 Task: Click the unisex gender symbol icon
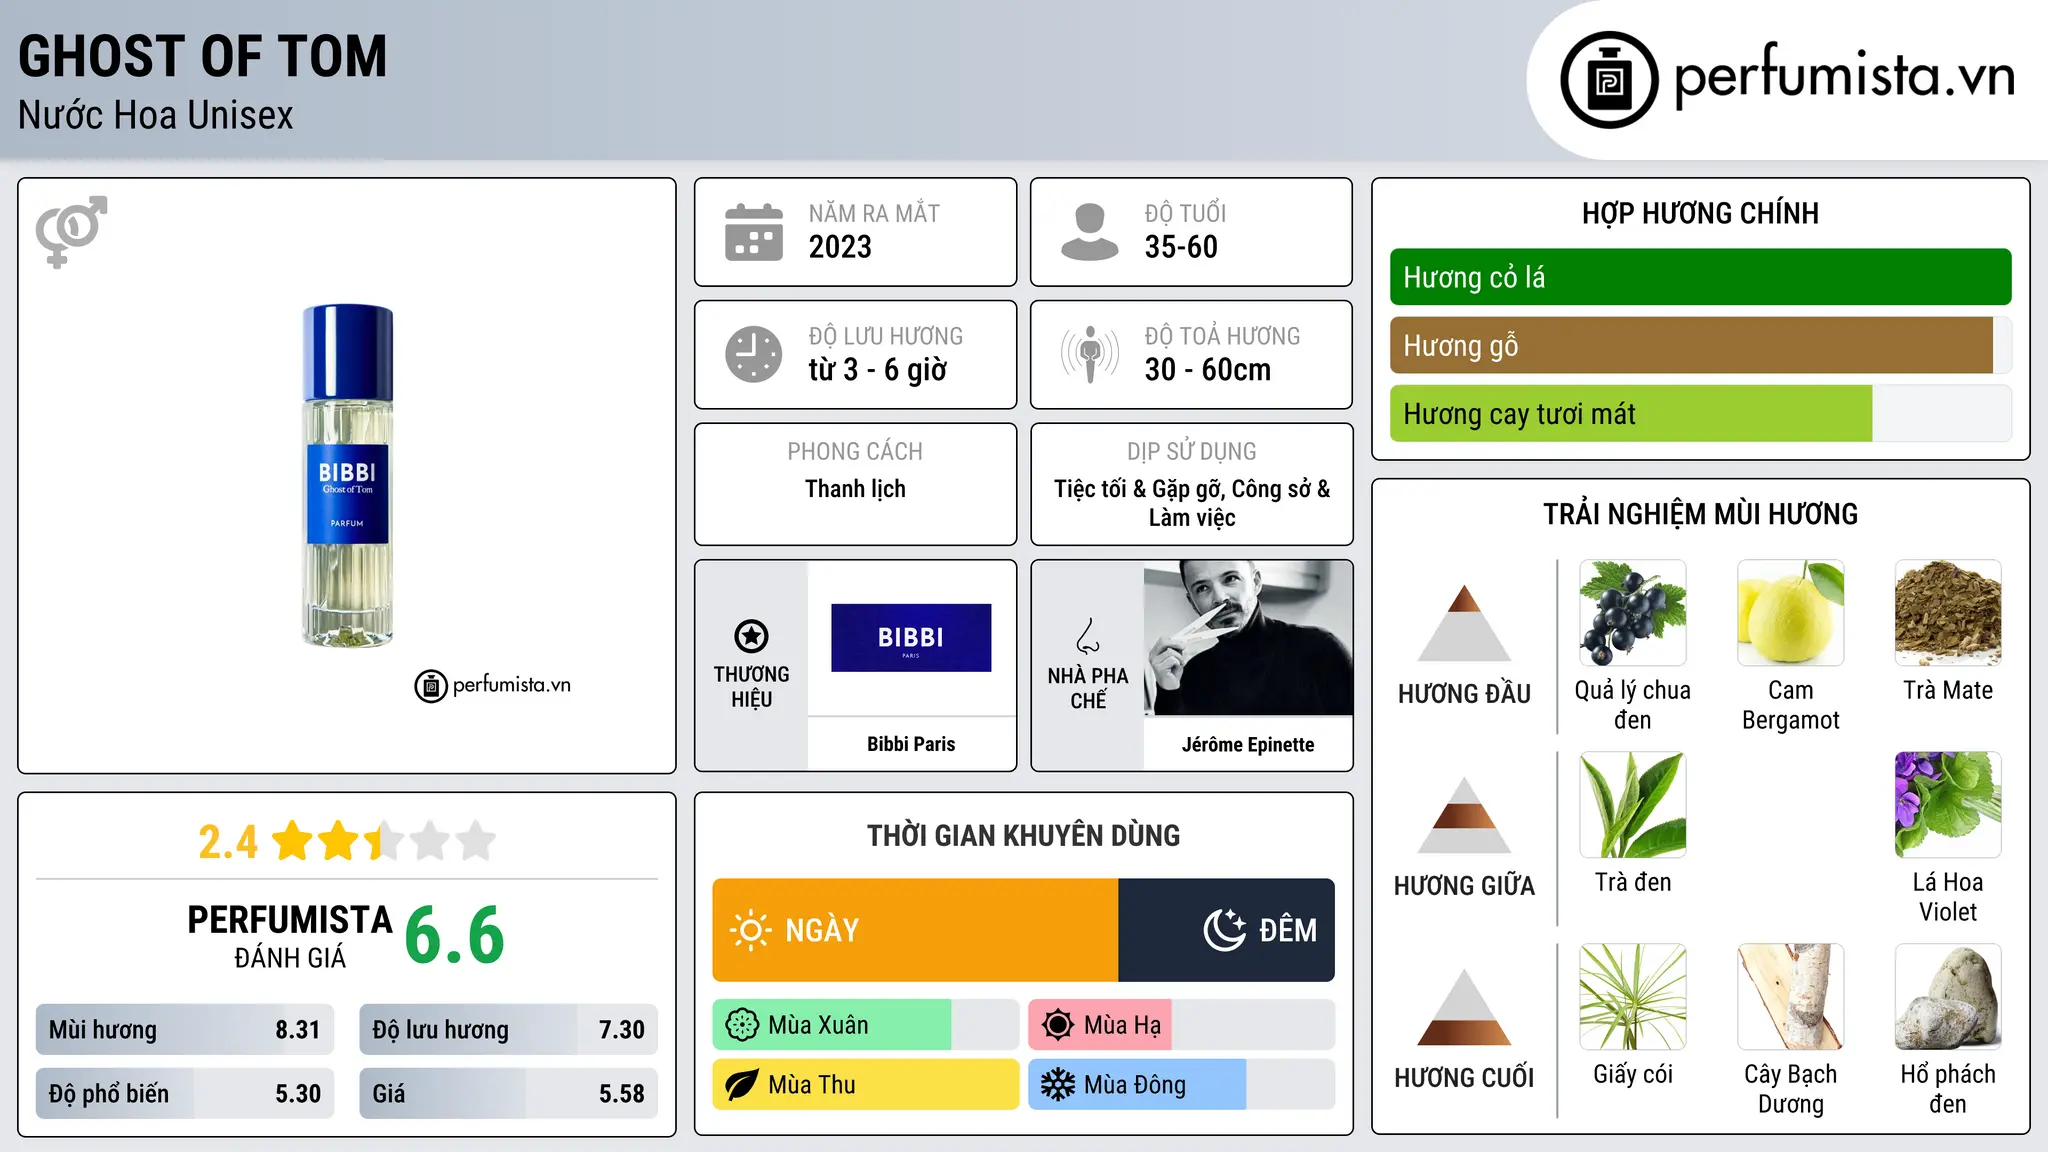71,231
